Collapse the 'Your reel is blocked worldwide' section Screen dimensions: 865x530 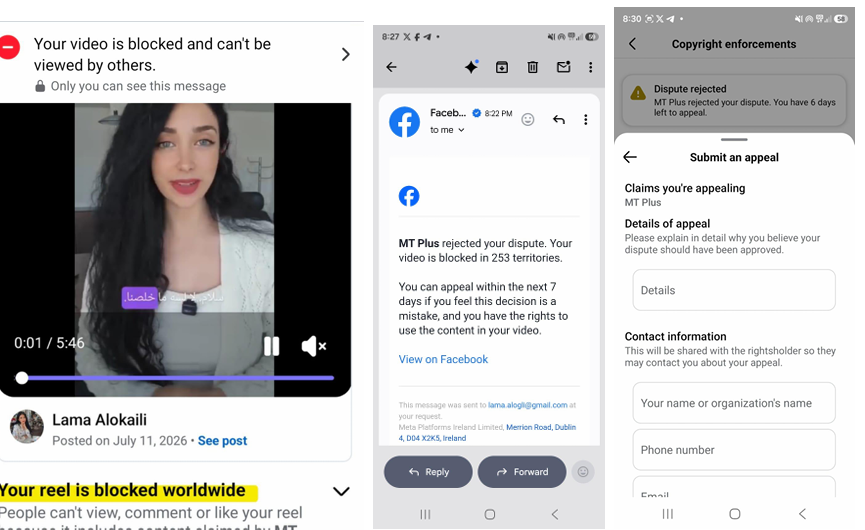(x=341, y=491)
